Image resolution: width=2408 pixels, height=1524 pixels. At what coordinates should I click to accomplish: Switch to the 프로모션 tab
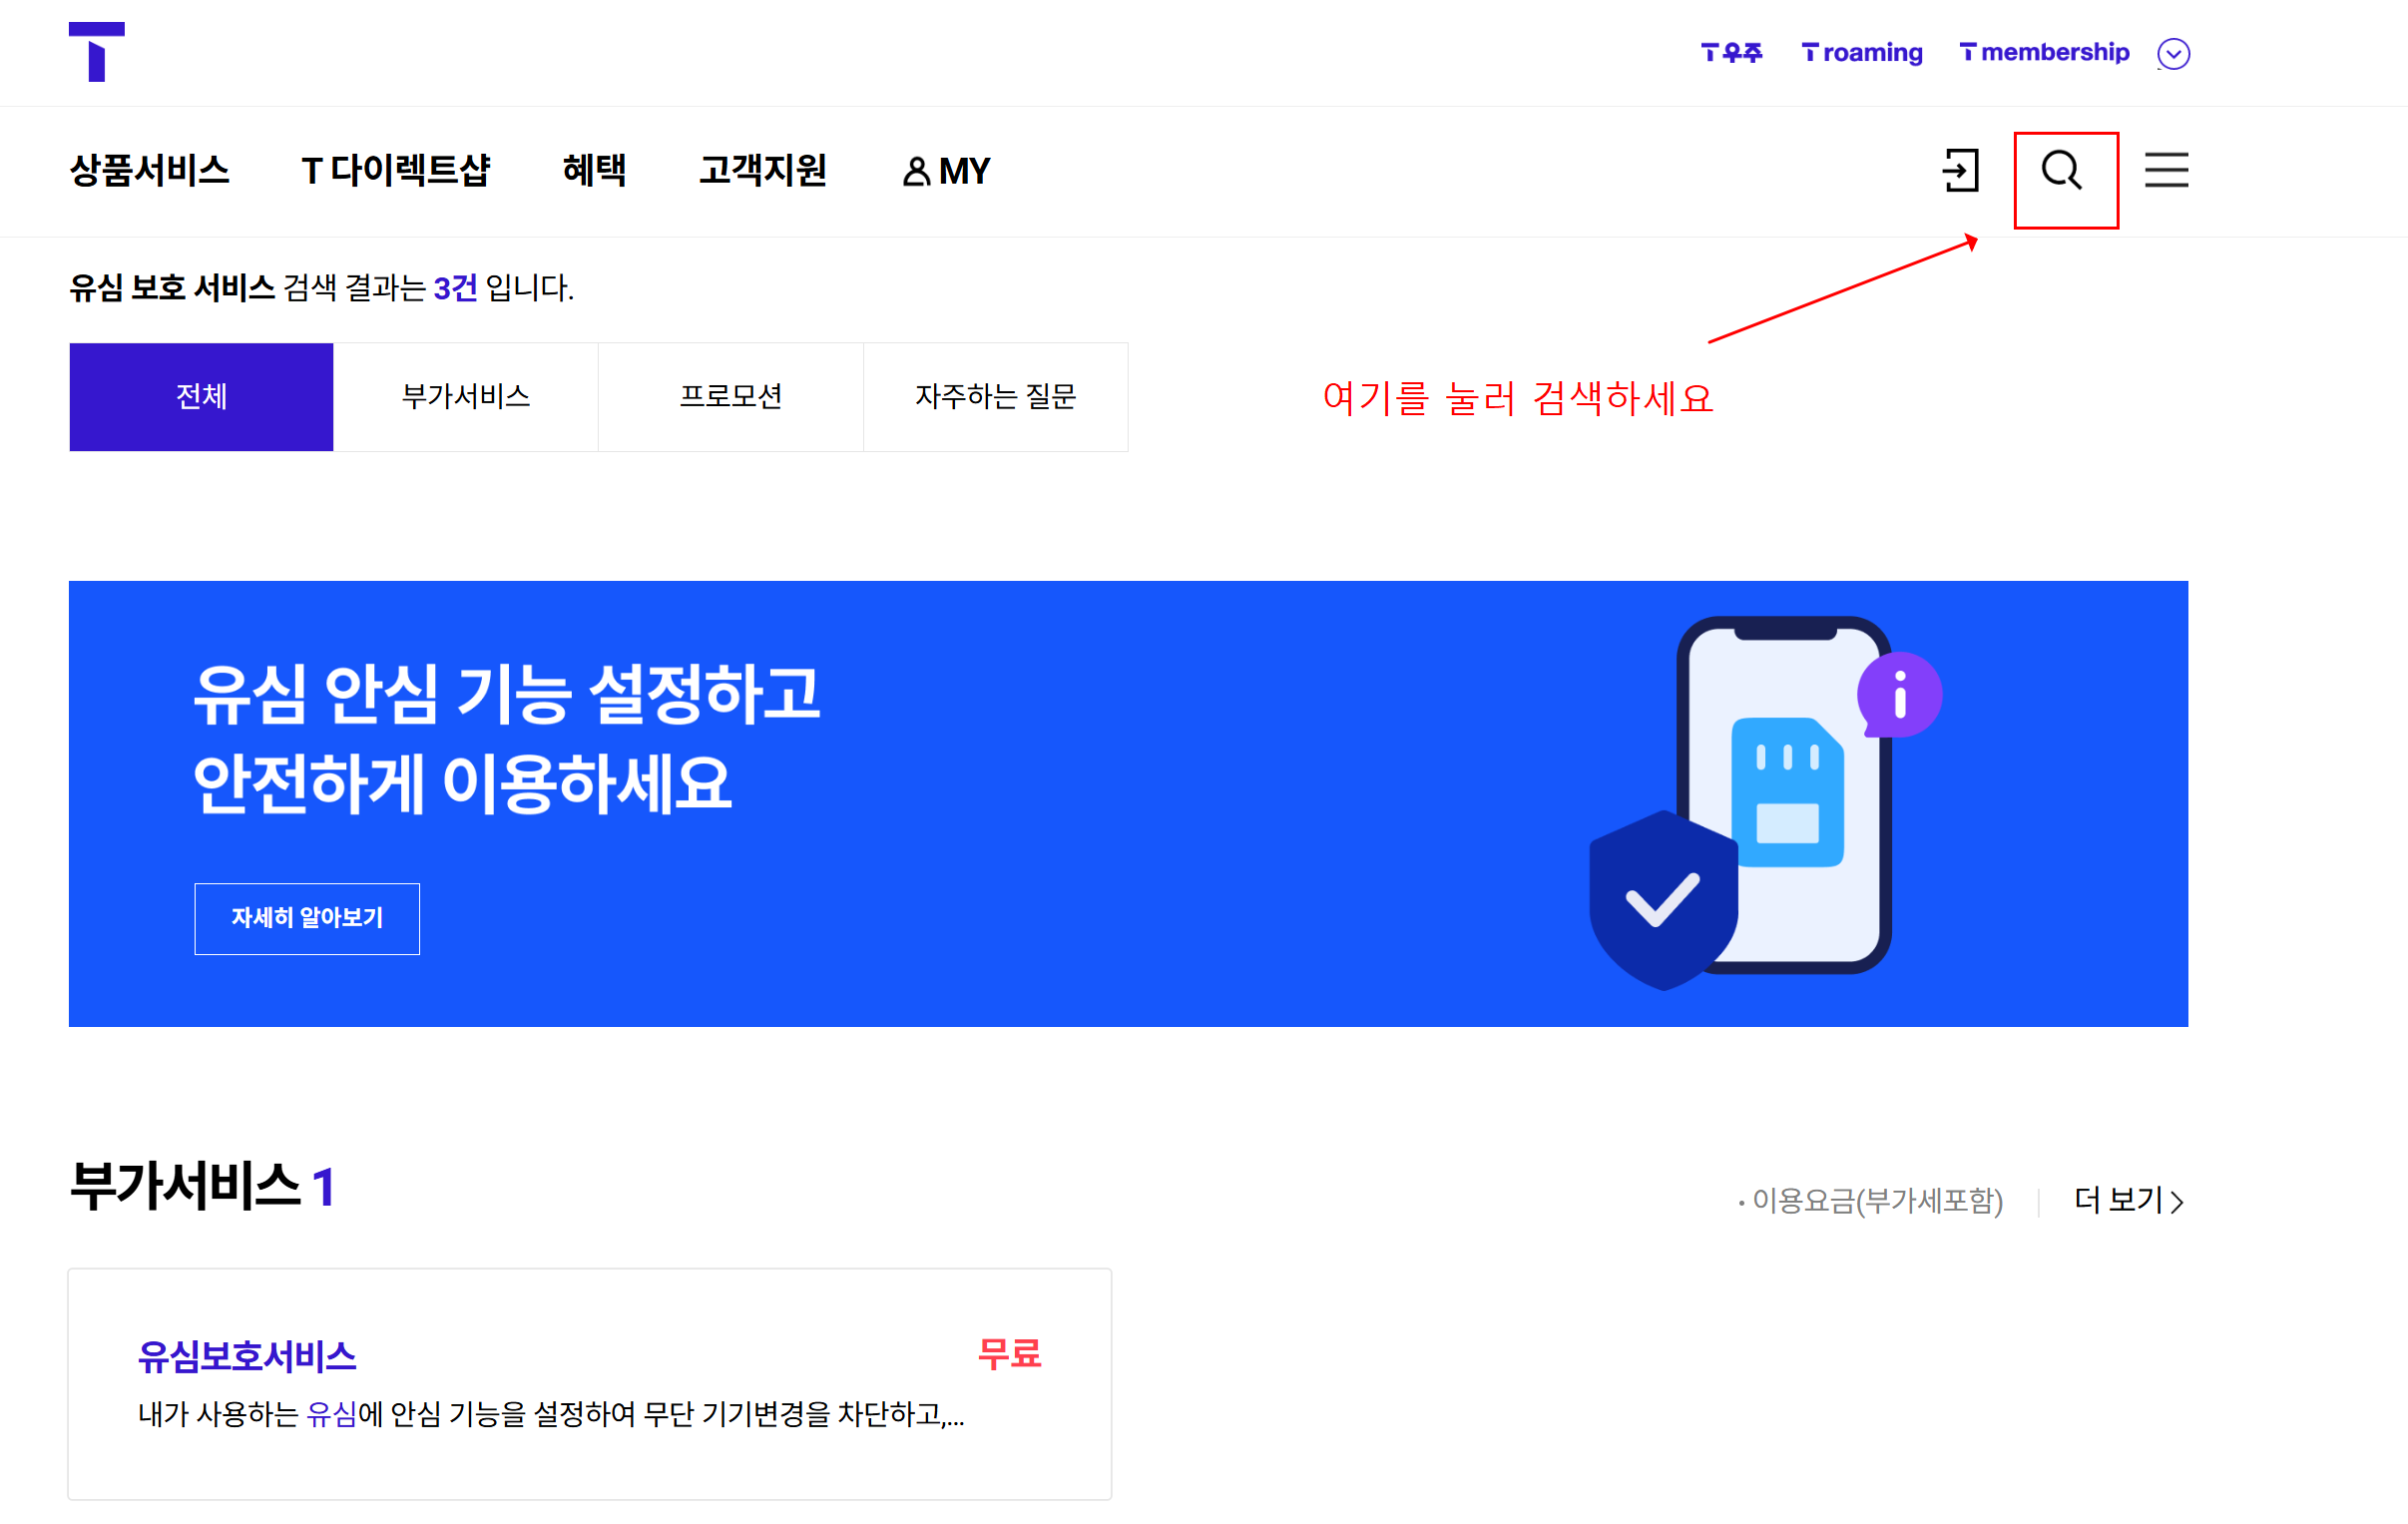click(731, 397)
